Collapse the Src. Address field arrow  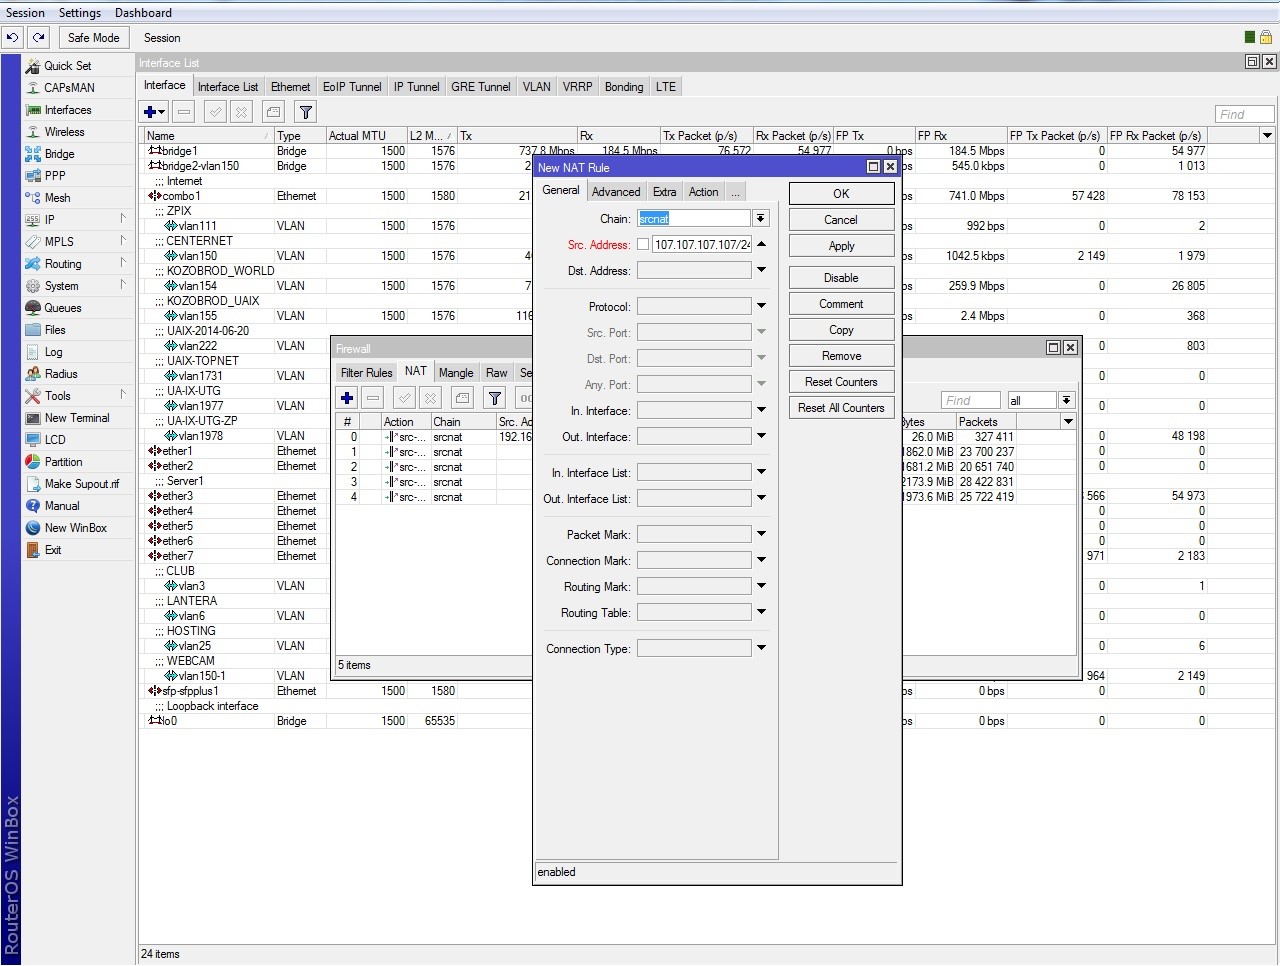(761, 244)
